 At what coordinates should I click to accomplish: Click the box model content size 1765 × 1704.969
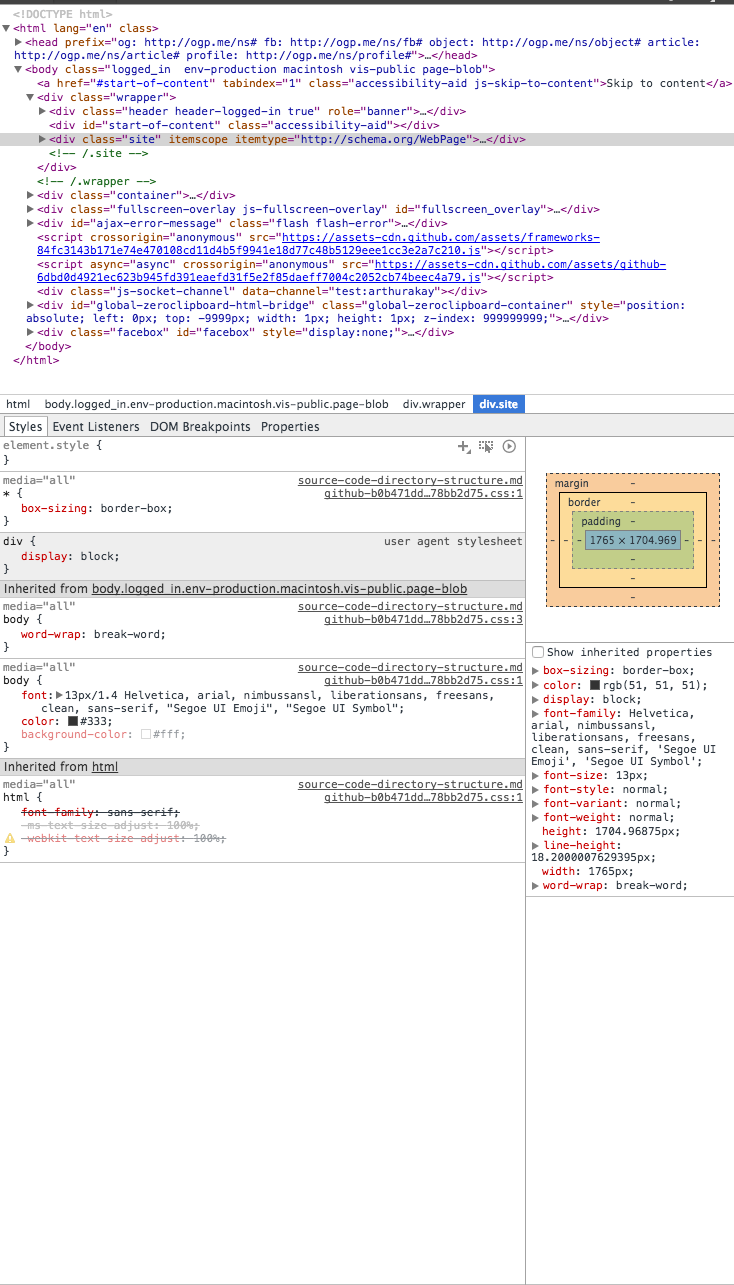pos(633,540)
